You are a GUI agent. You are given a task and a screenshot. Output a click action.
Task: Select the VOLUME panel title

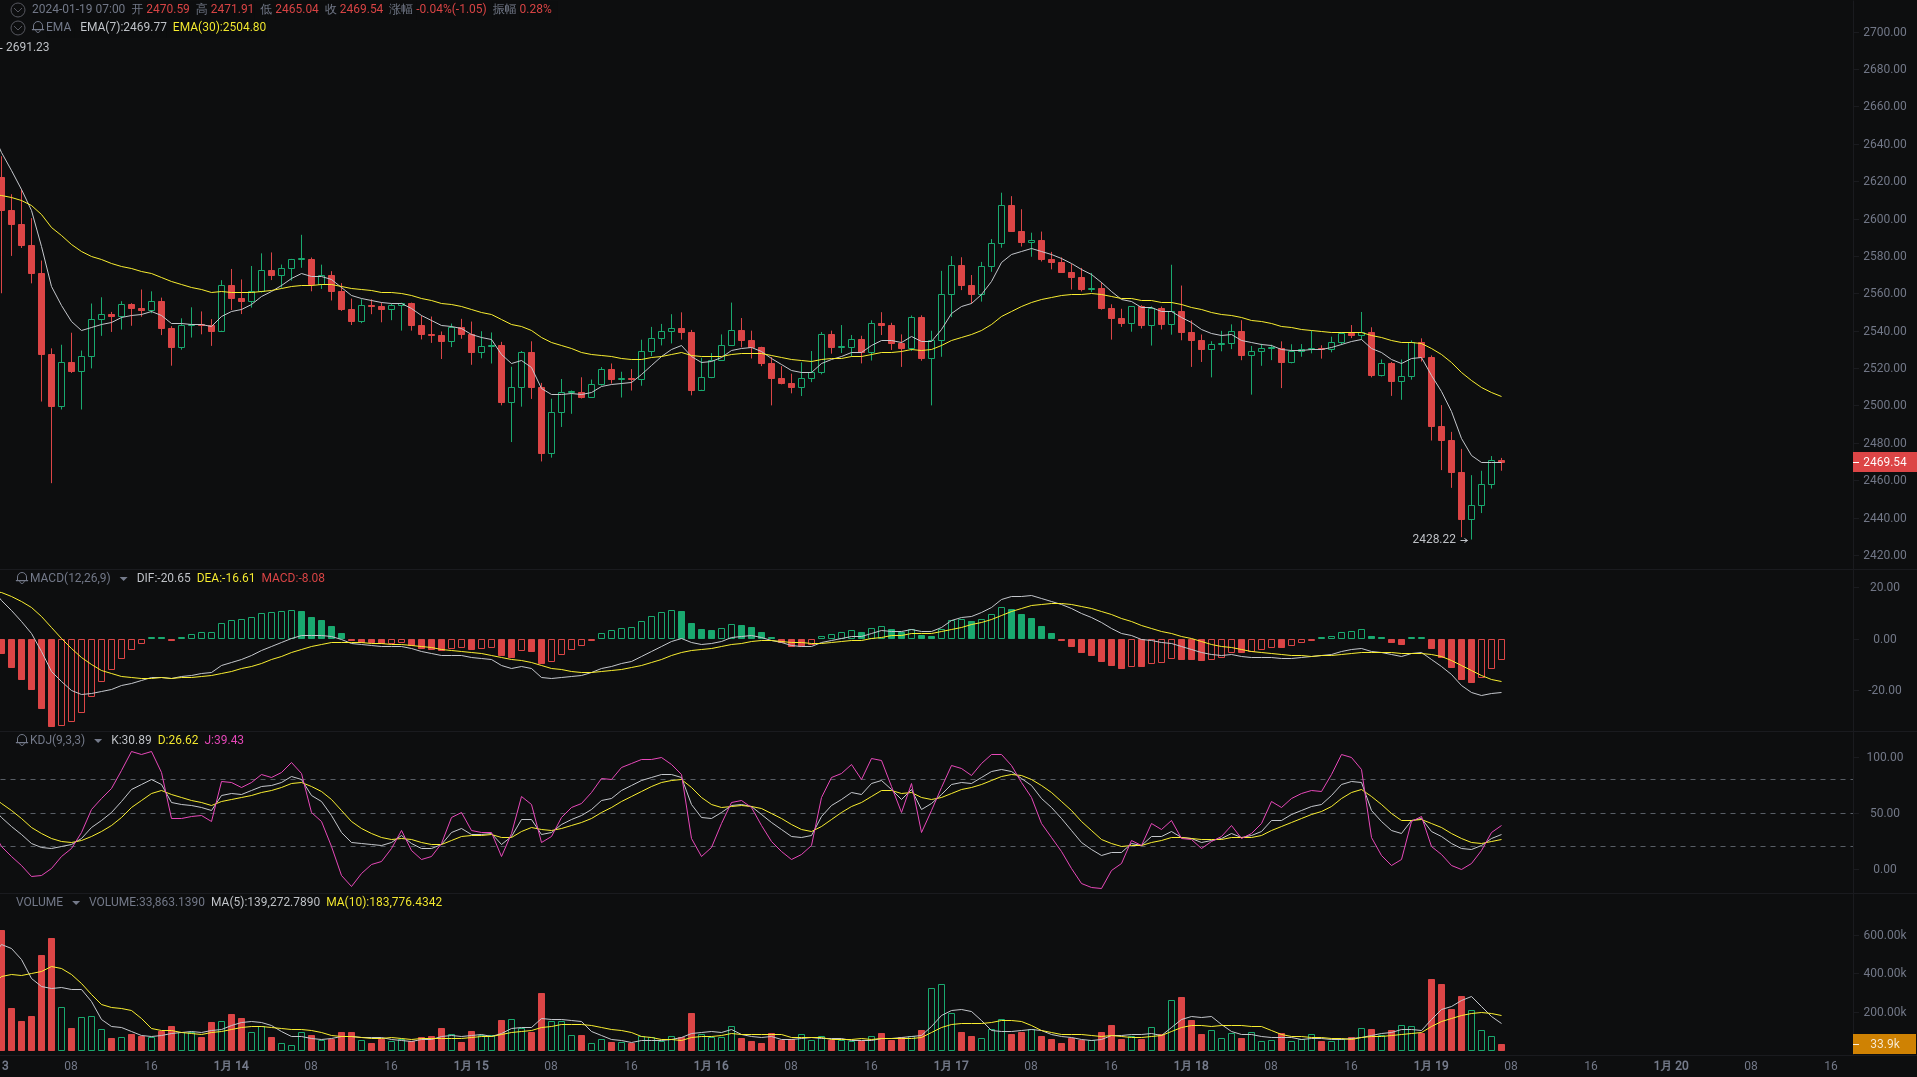click(39, 902)
